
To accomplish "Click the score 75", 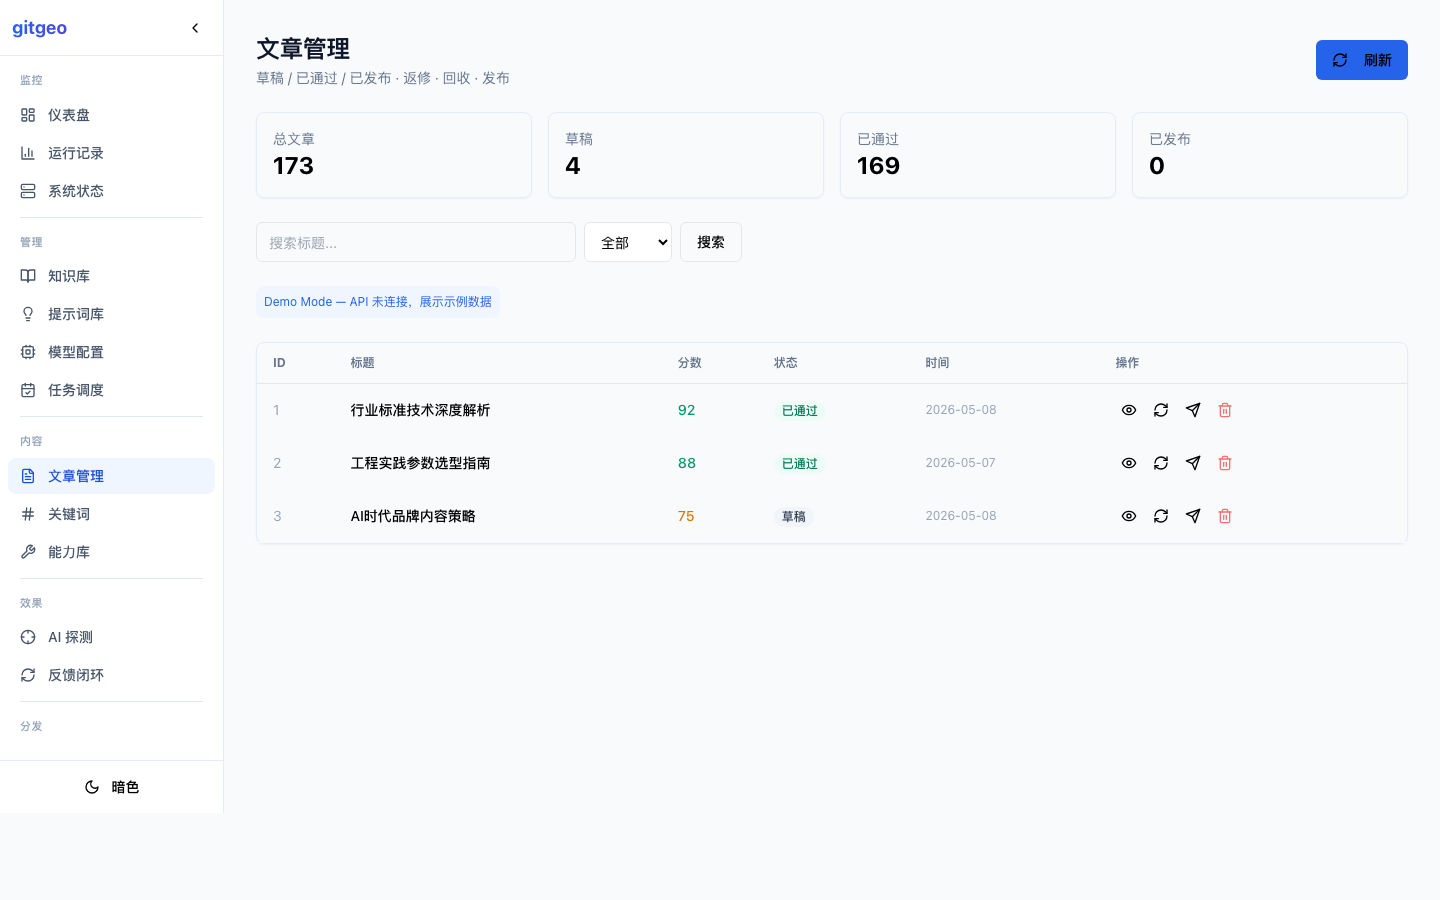I will pos(686,516).
